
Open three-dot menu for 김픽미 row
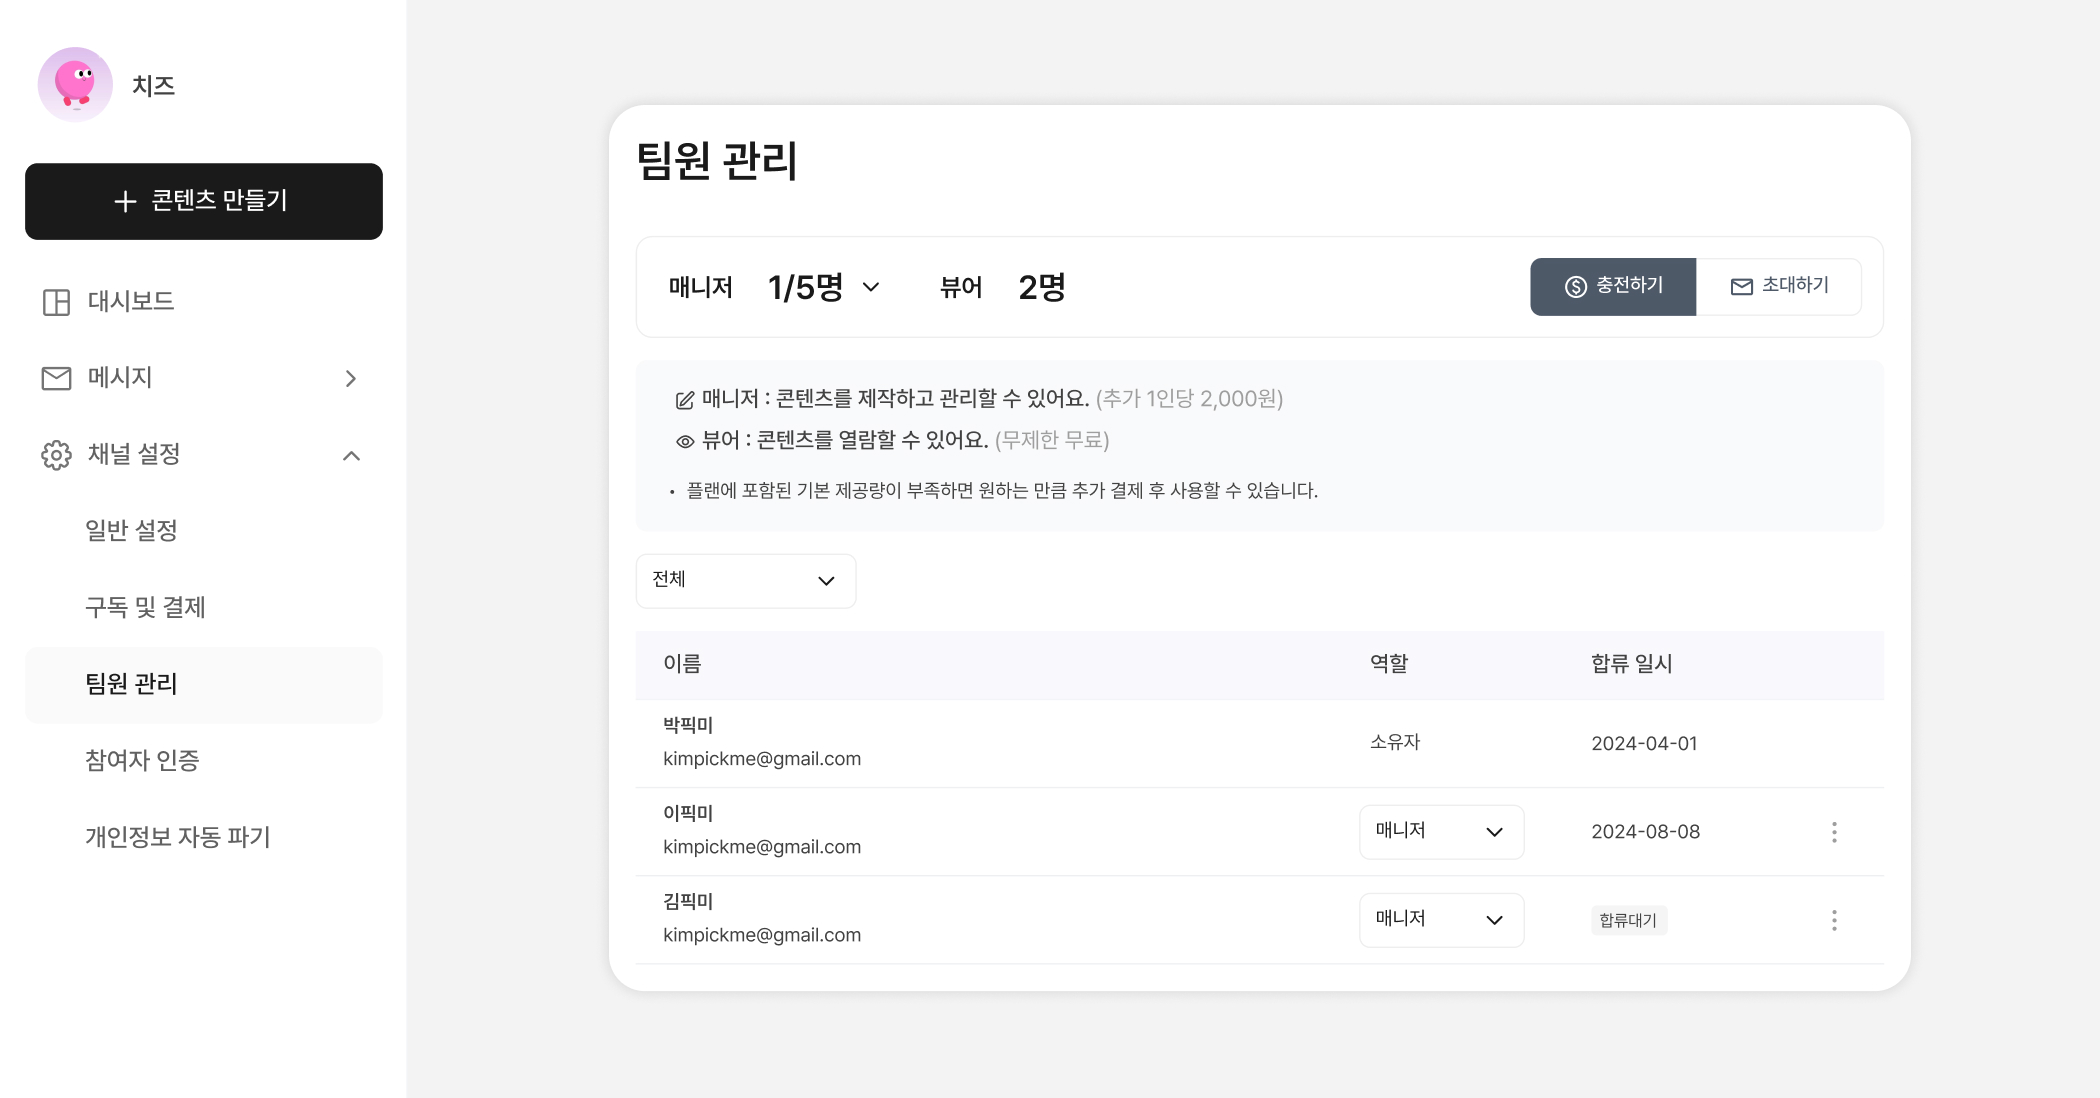(x=1834, y=920)
